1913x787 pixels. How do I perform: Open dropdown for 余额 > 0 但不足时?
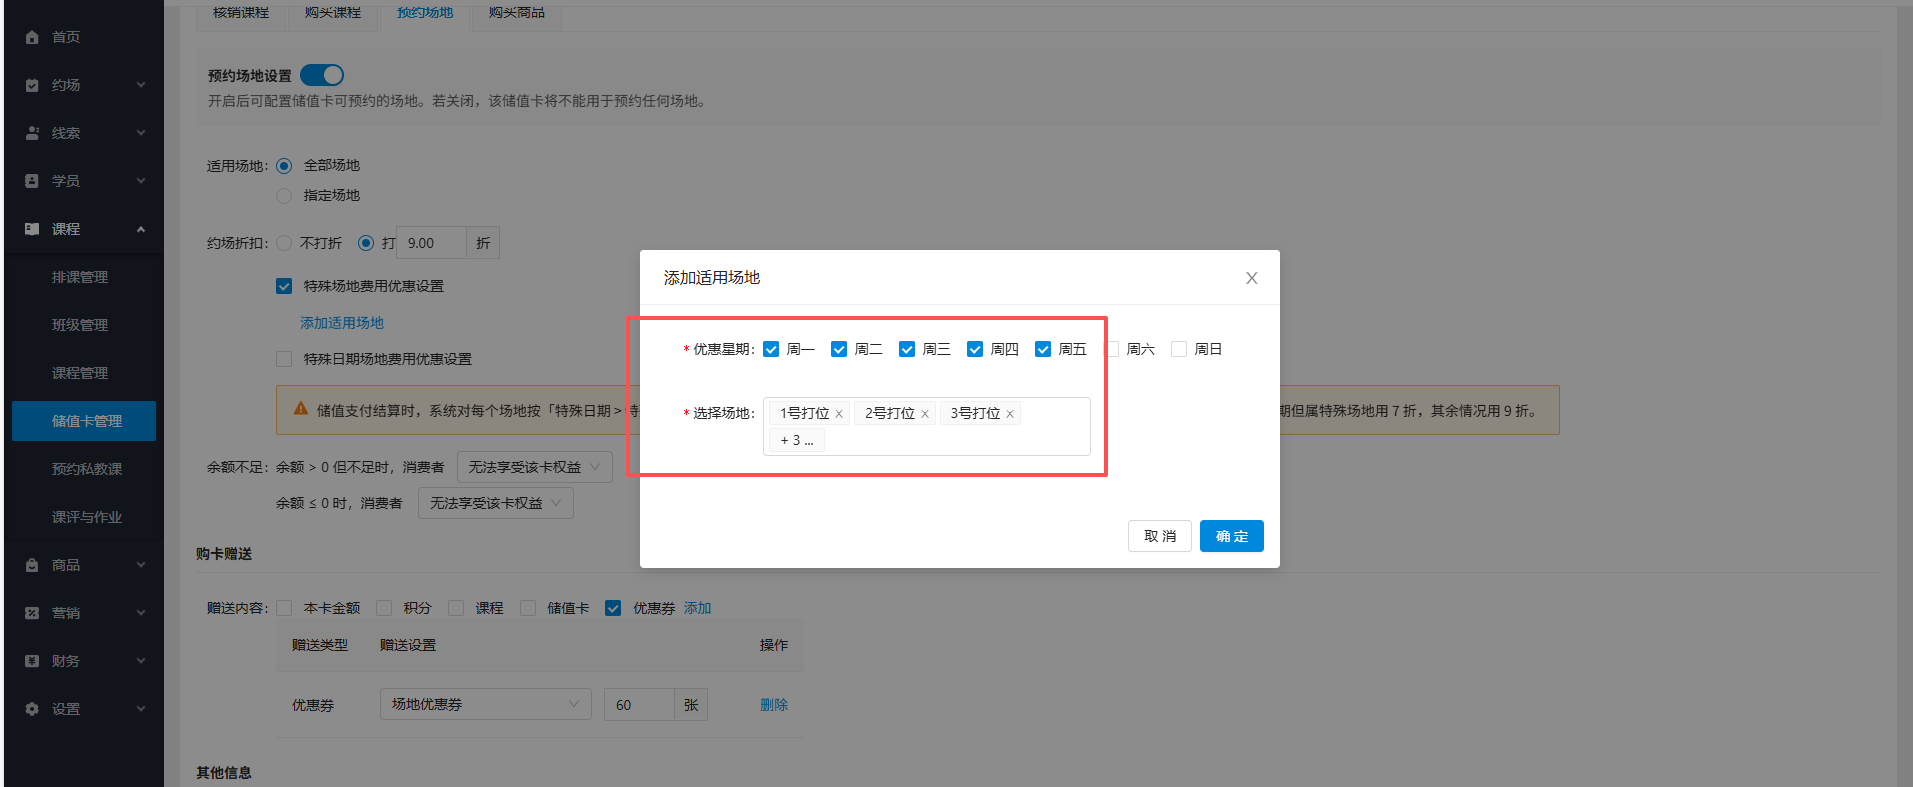[535, 467]
